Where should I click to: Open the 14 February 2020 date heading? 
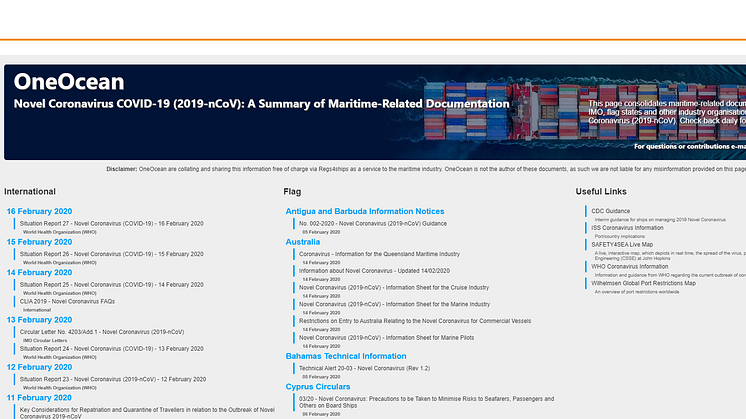[39, 273]
